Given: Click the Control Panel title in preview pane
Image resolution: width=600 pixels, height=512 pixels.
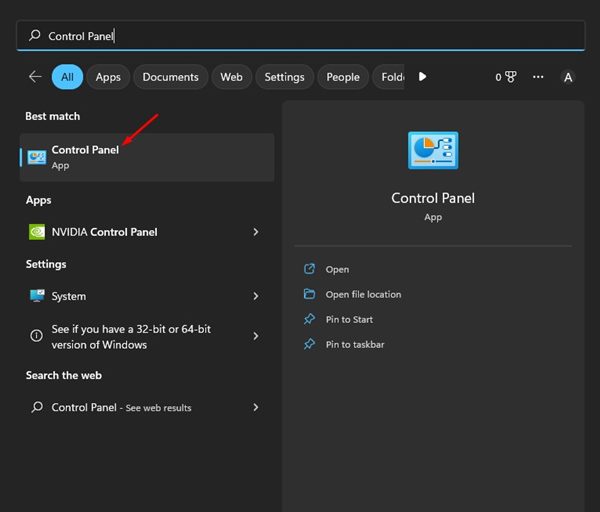Looking at the screenshot, I should (x=433, y=198).
